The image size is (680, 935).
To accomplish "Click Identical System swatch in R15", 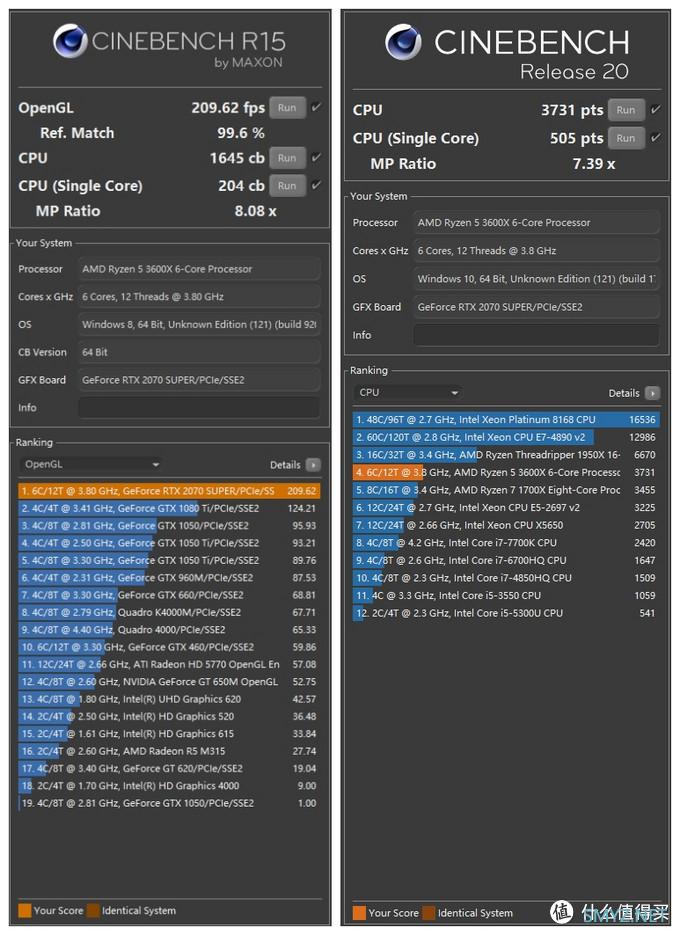I will pyautogui.click(x=93, y=911).
